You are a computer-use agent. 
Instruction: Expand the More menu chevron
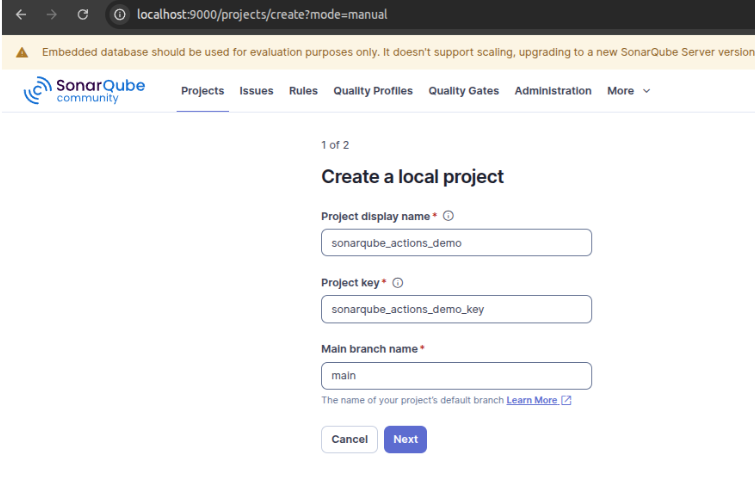click(647, 91)
